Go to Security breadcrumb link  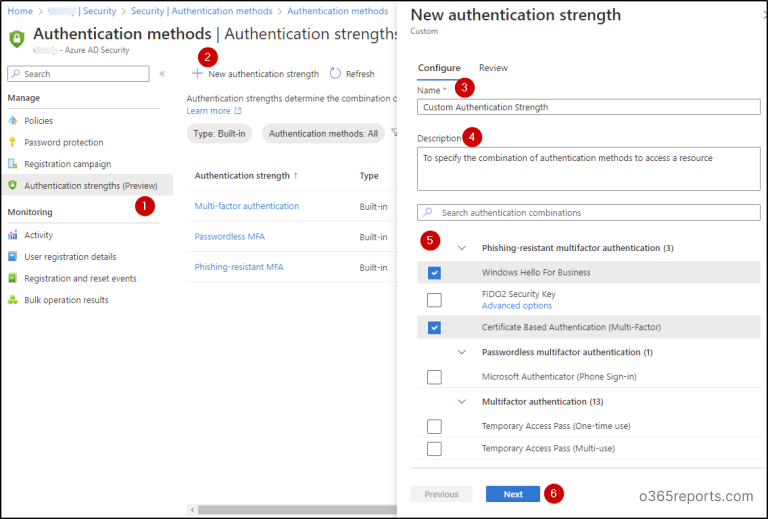[99, 11]
